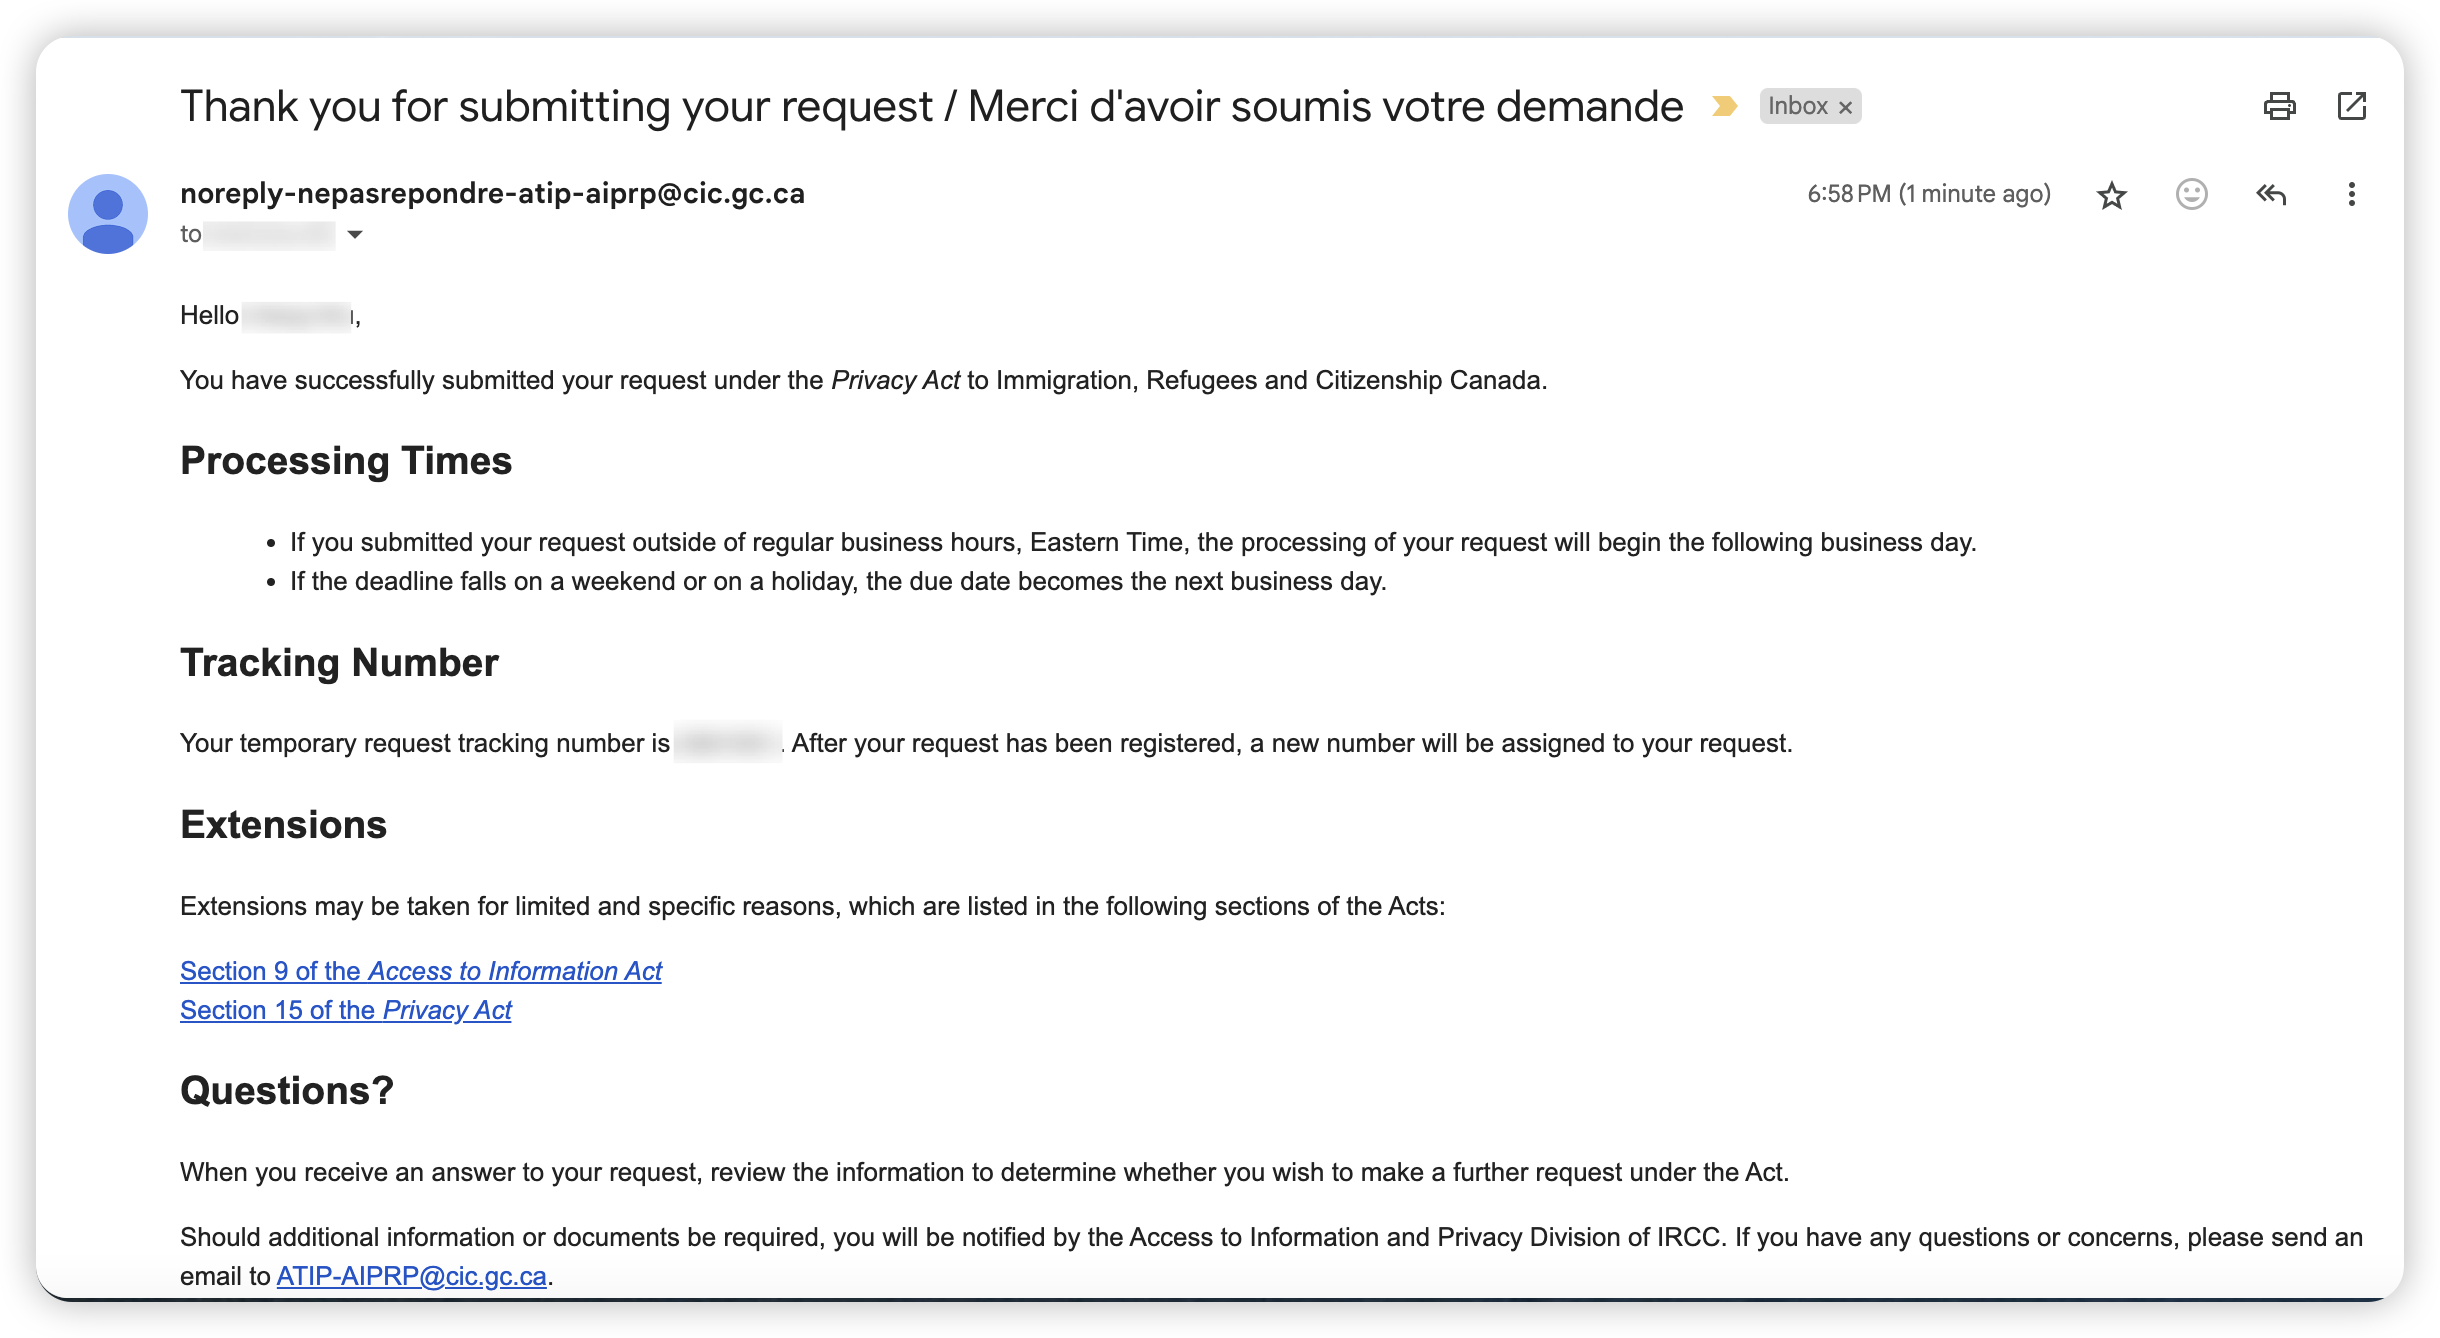Star this message

click(x=2111, y=194)
